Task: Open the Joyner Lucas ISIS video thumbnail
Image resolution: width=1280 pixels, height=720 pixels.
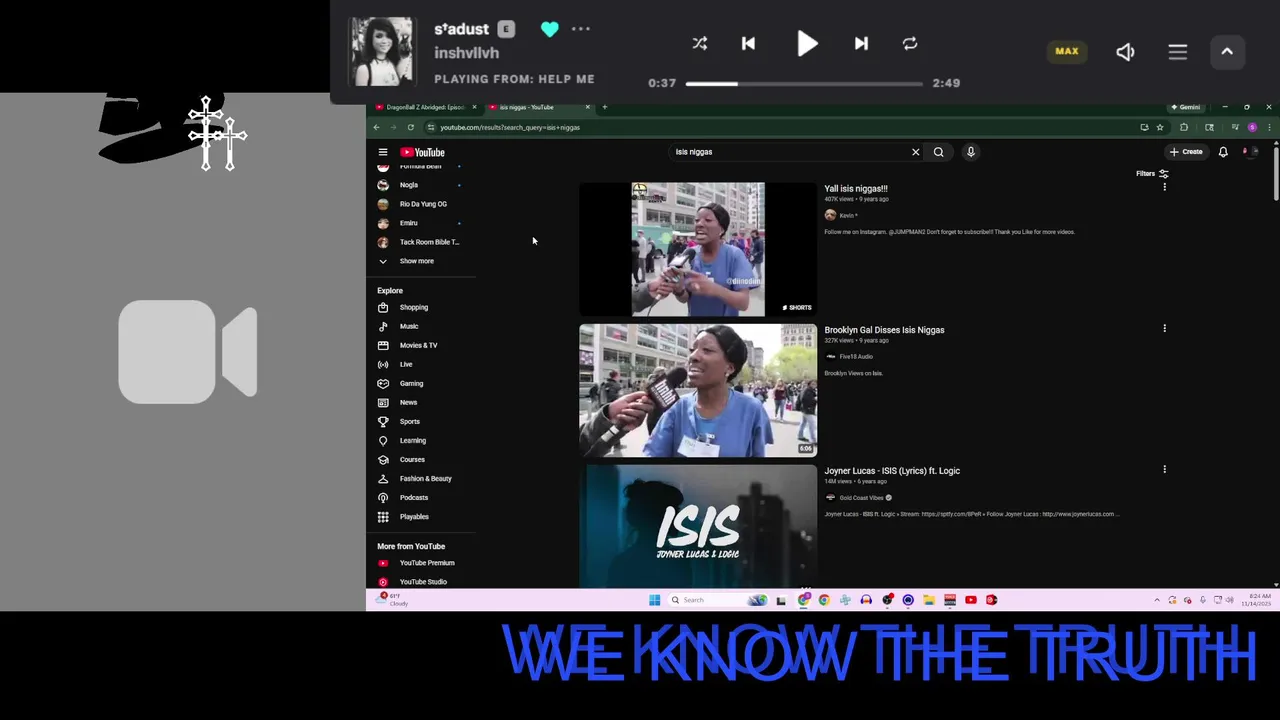Action: click(x=698, y=526)
